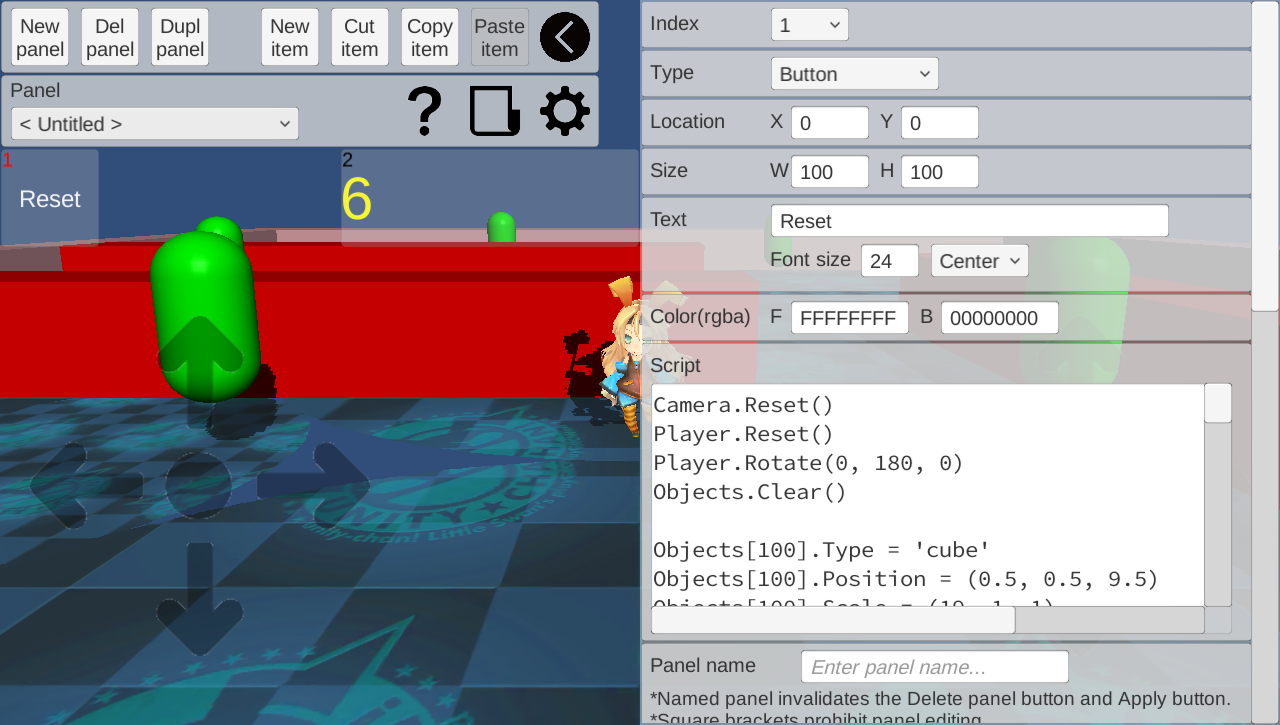Open the Type dropdown set to Button
The width and height of the screenshot is (1280, 725).
855,74
